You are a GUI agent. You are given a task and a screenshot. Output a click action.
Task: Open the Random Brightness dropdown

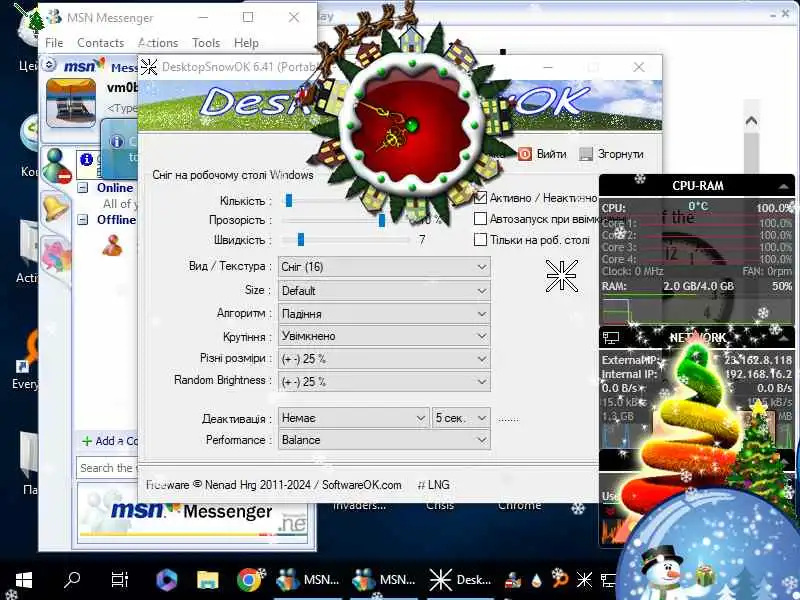tap(384, 382)
